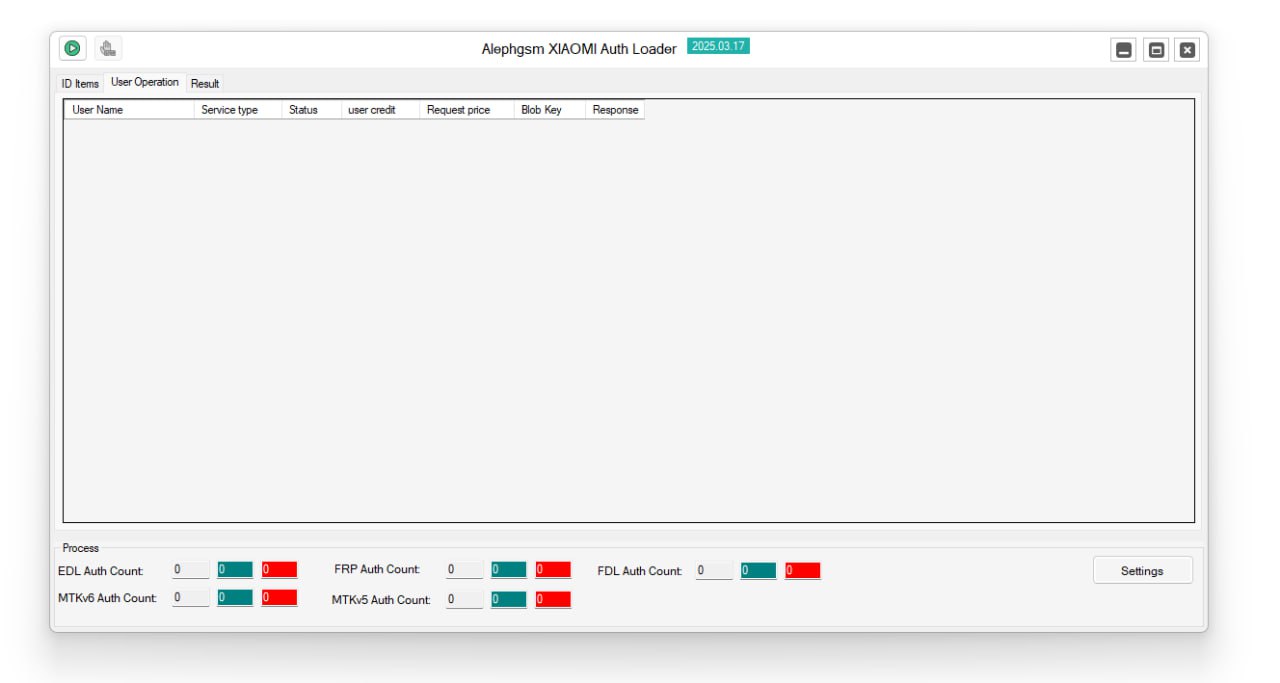Click the maximize window icon
This screenshot has height=683, width=1280.
[1156, 50]
